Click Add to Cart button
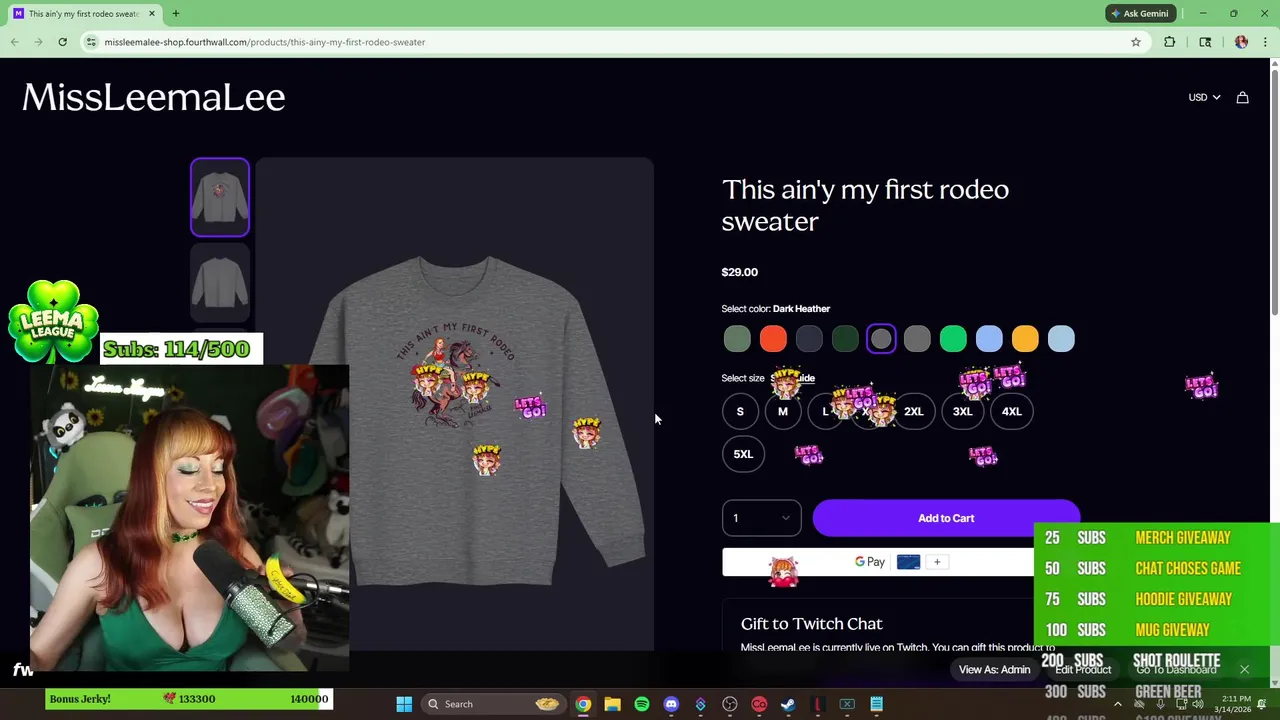1280x720 pixels. click(x=946, y=518)
